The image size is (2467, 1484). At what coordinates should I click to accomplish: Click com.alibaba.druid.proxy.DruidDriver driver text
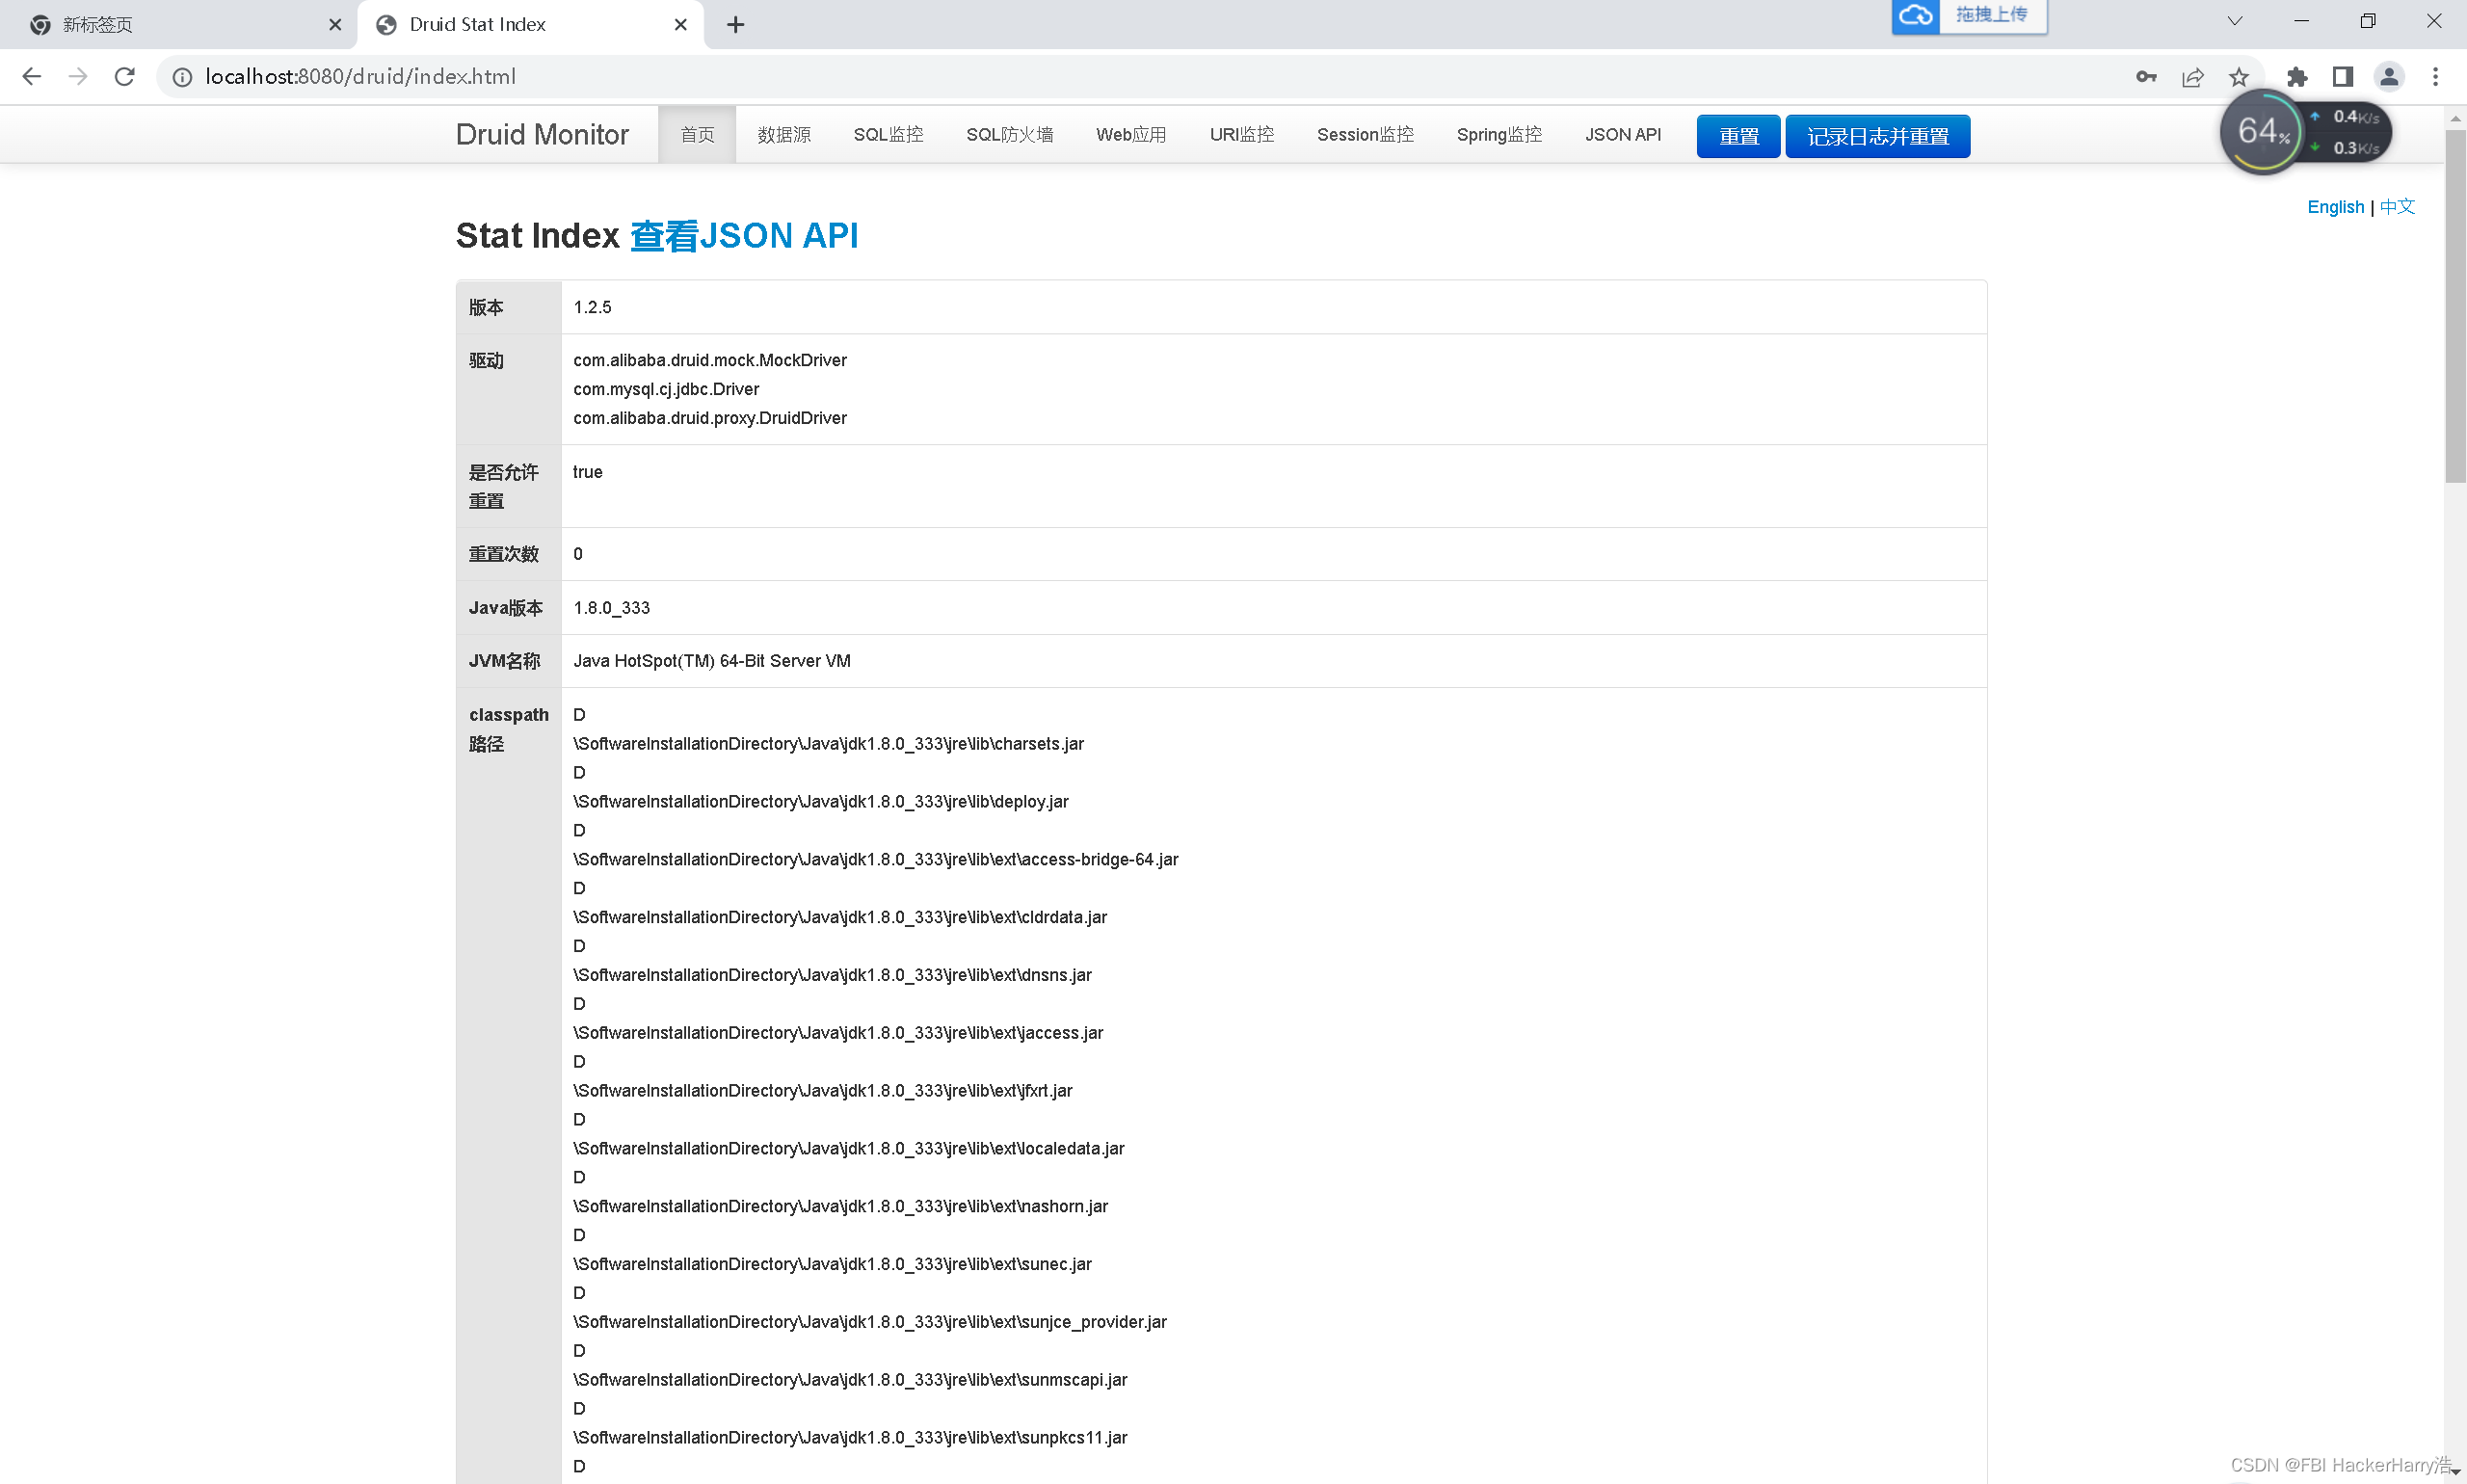(x=710, y=419)
